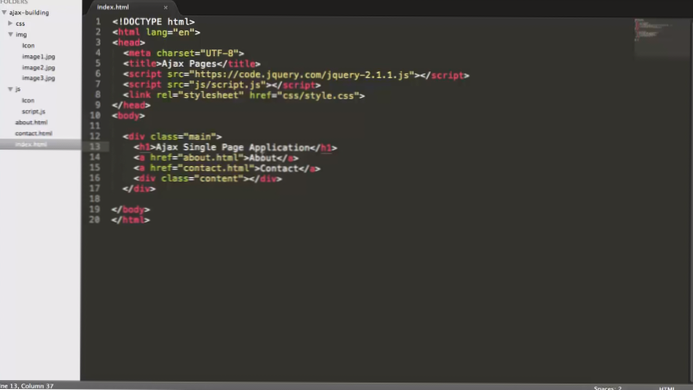Click the closing head tag
Screen dimensions: 693x390
131,105
